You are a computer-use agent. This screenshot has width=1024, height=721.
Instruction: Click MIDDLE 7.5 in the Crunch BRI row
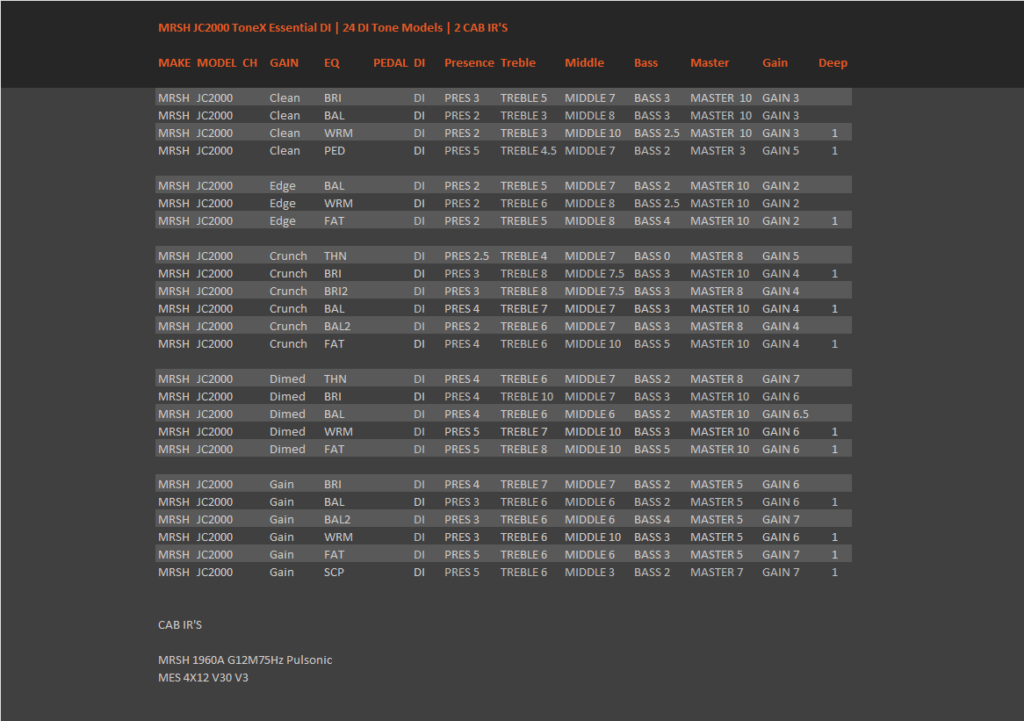[x=594, y=274]
